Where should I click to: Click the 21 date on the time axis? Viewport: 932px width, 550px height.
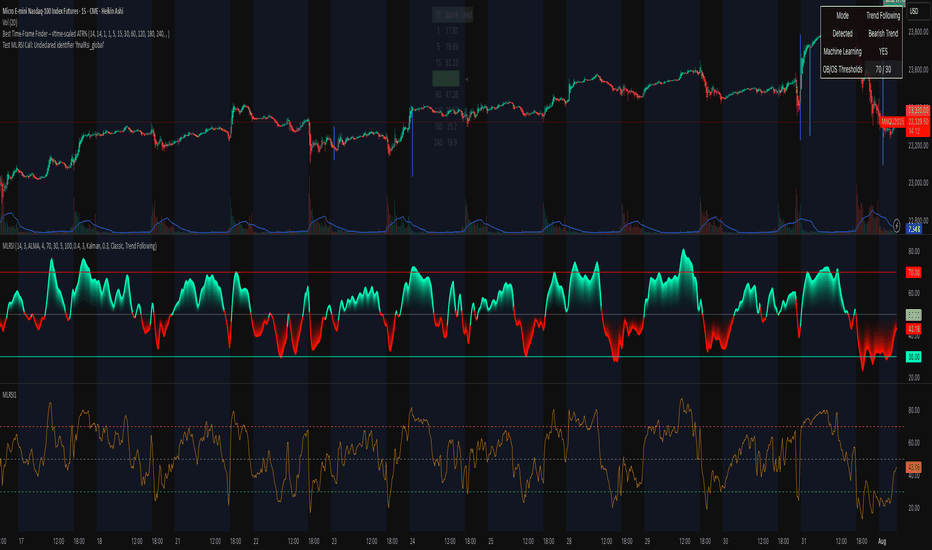coord(178,541)
